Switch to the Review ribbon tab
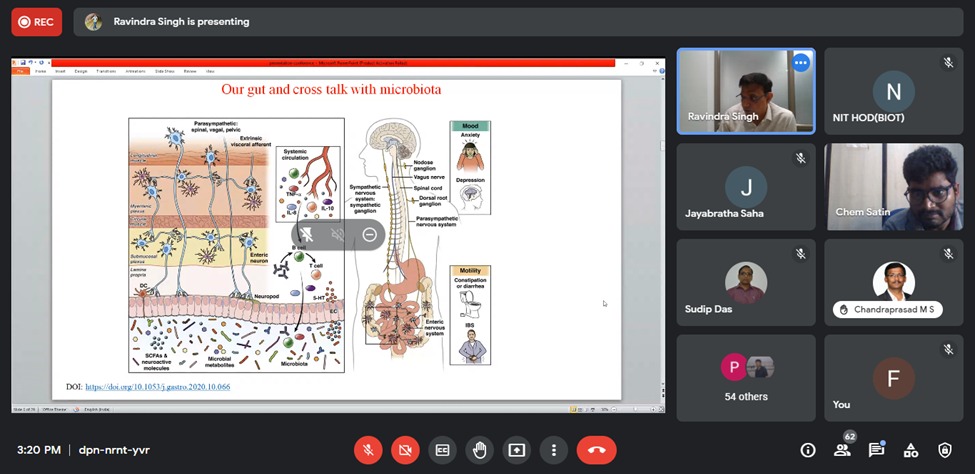The height and width of the screenshot is (474, 975). [190, 71]
